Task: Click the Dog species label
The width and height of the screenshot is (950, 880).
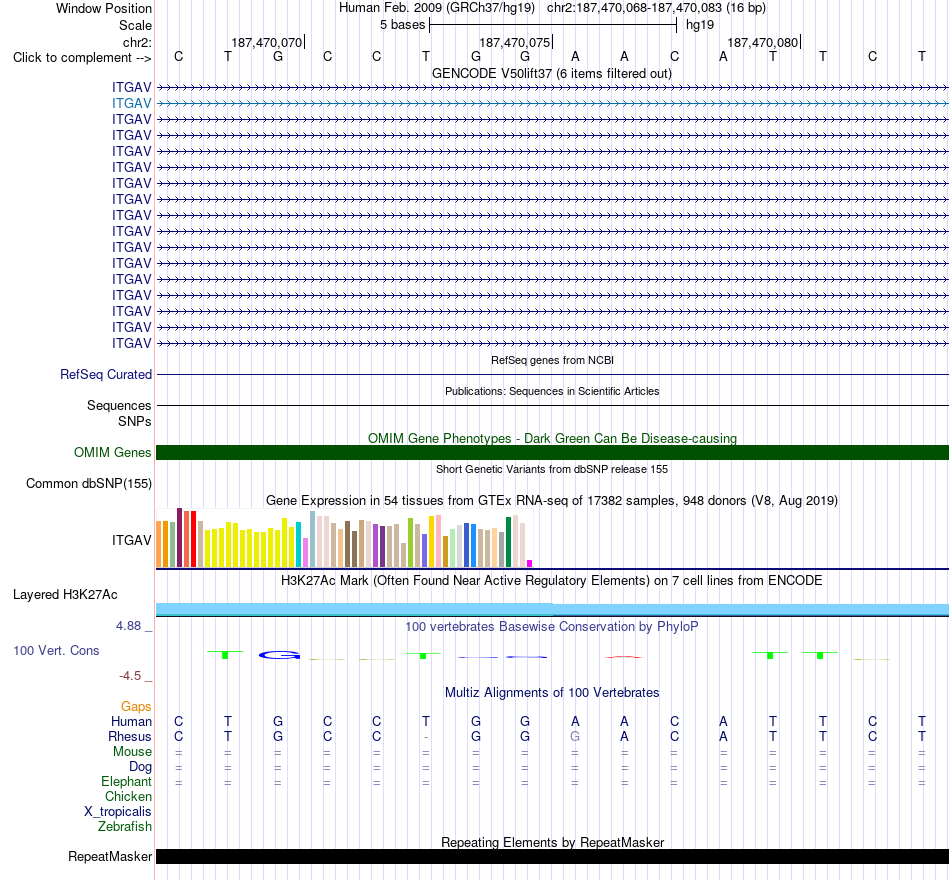Action: (140, 767)
